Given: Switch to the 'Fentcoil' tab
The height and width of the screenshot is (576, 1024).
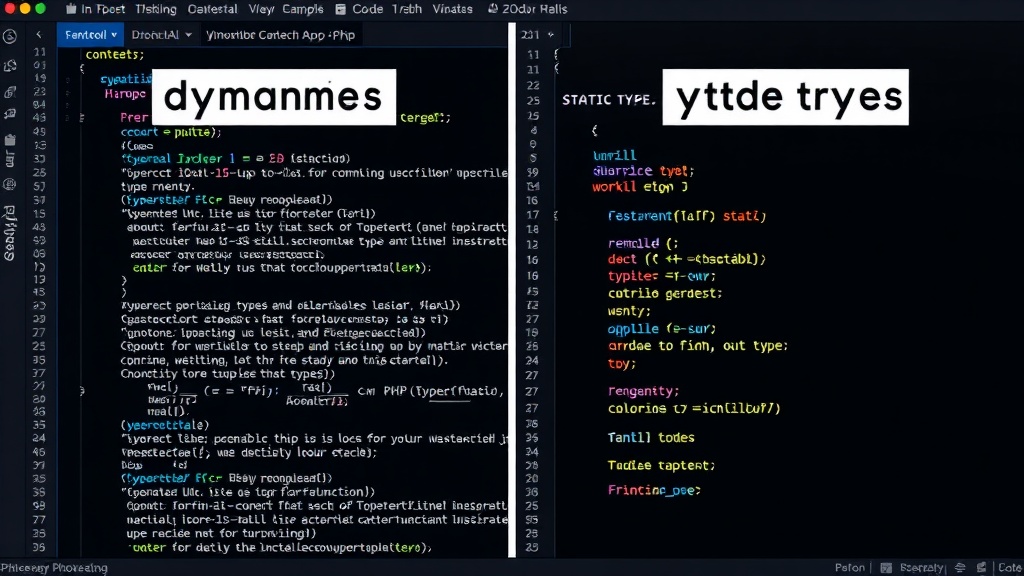Looking at the screenshot, I should [x=90, y=35].
